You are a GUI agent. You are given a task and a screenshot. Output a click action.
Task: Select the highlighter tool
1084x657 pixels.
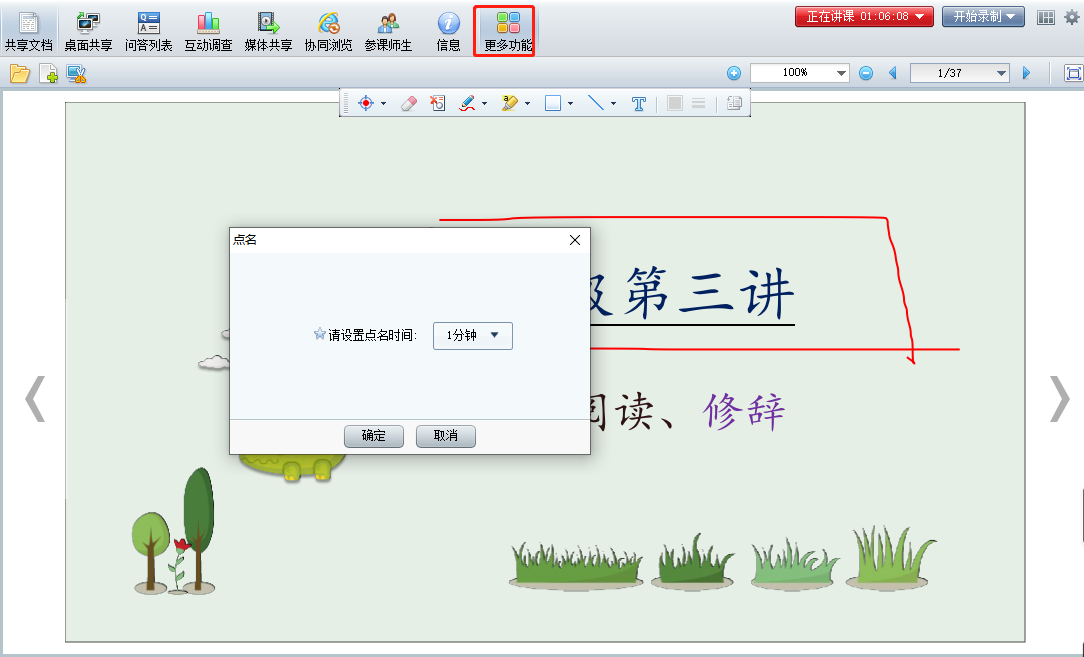point(510,103)
